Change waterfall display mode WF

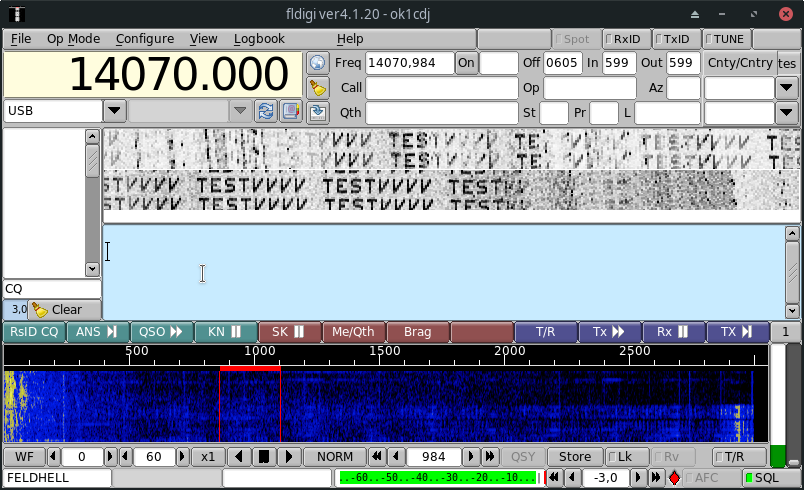tap(24, 457)
